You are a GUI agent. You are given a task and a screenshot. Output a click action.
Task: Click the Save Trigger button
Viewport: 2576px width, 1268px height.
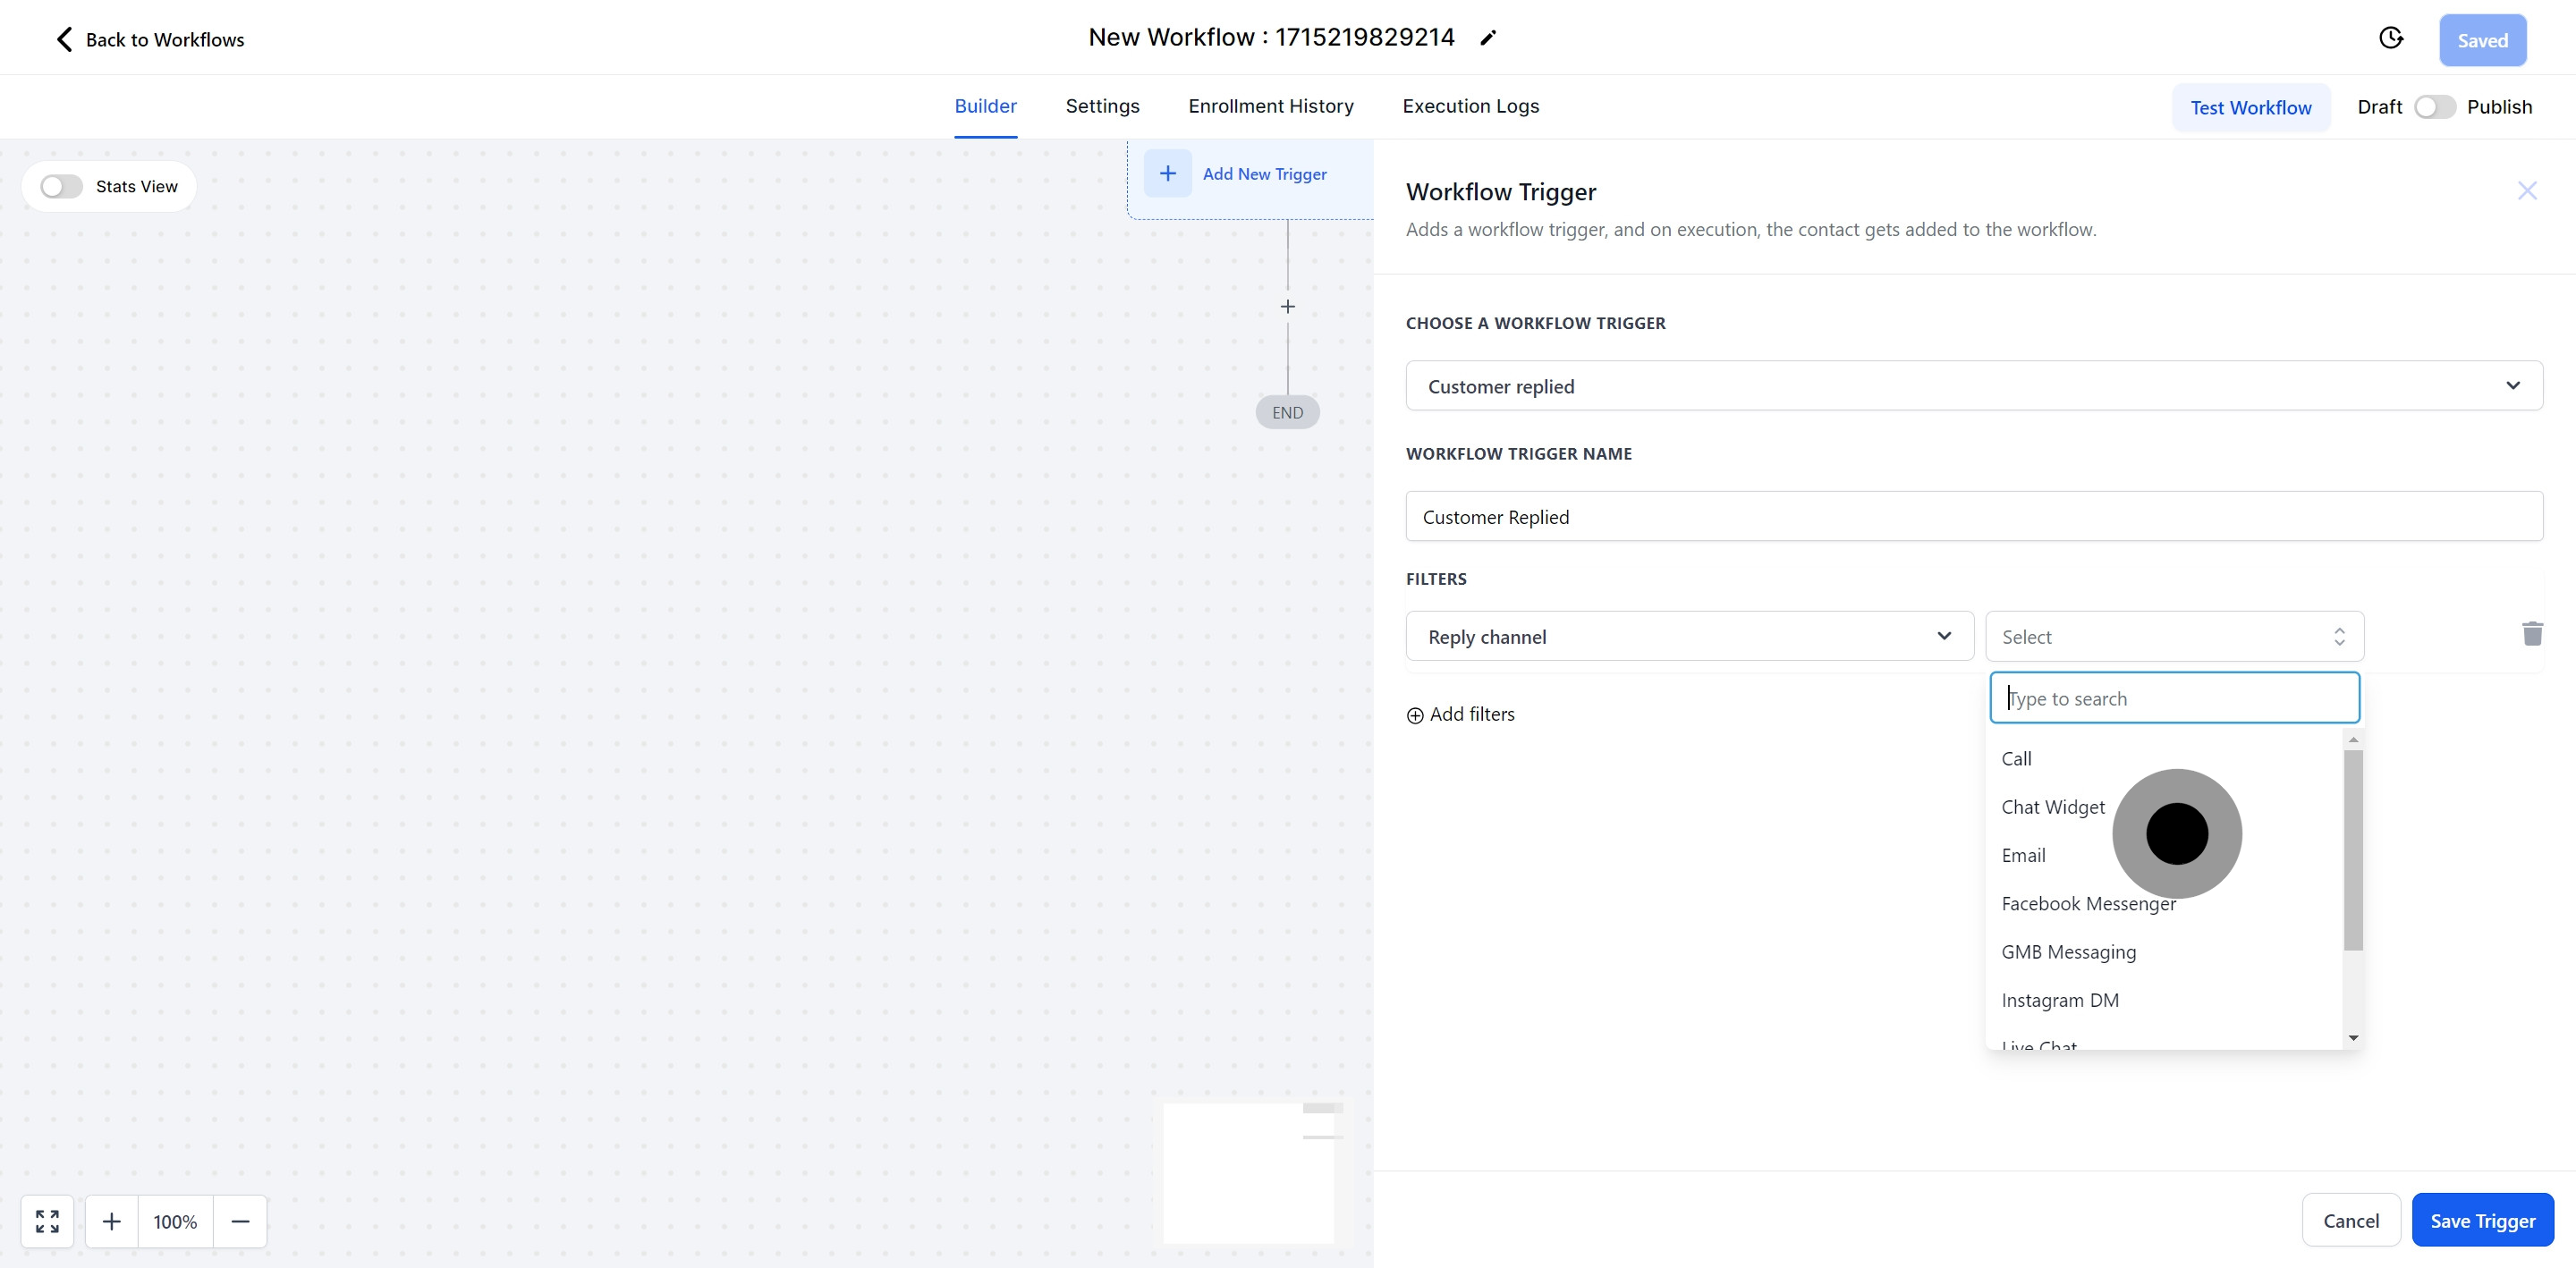[2482, 1220]
